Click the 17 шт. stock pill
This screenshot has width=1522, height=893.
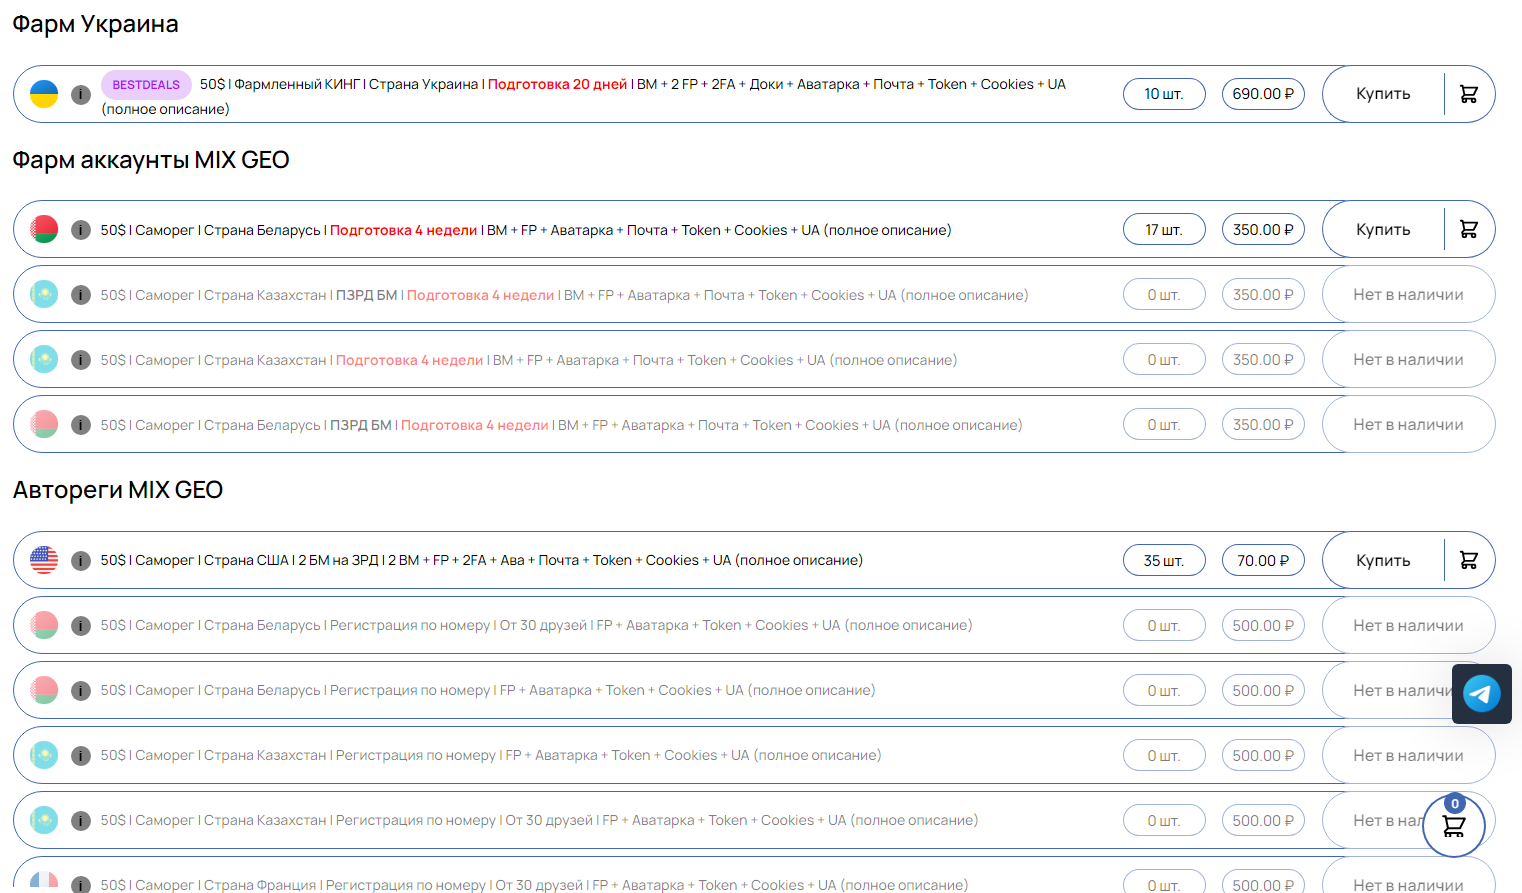tap(1164, 229)
